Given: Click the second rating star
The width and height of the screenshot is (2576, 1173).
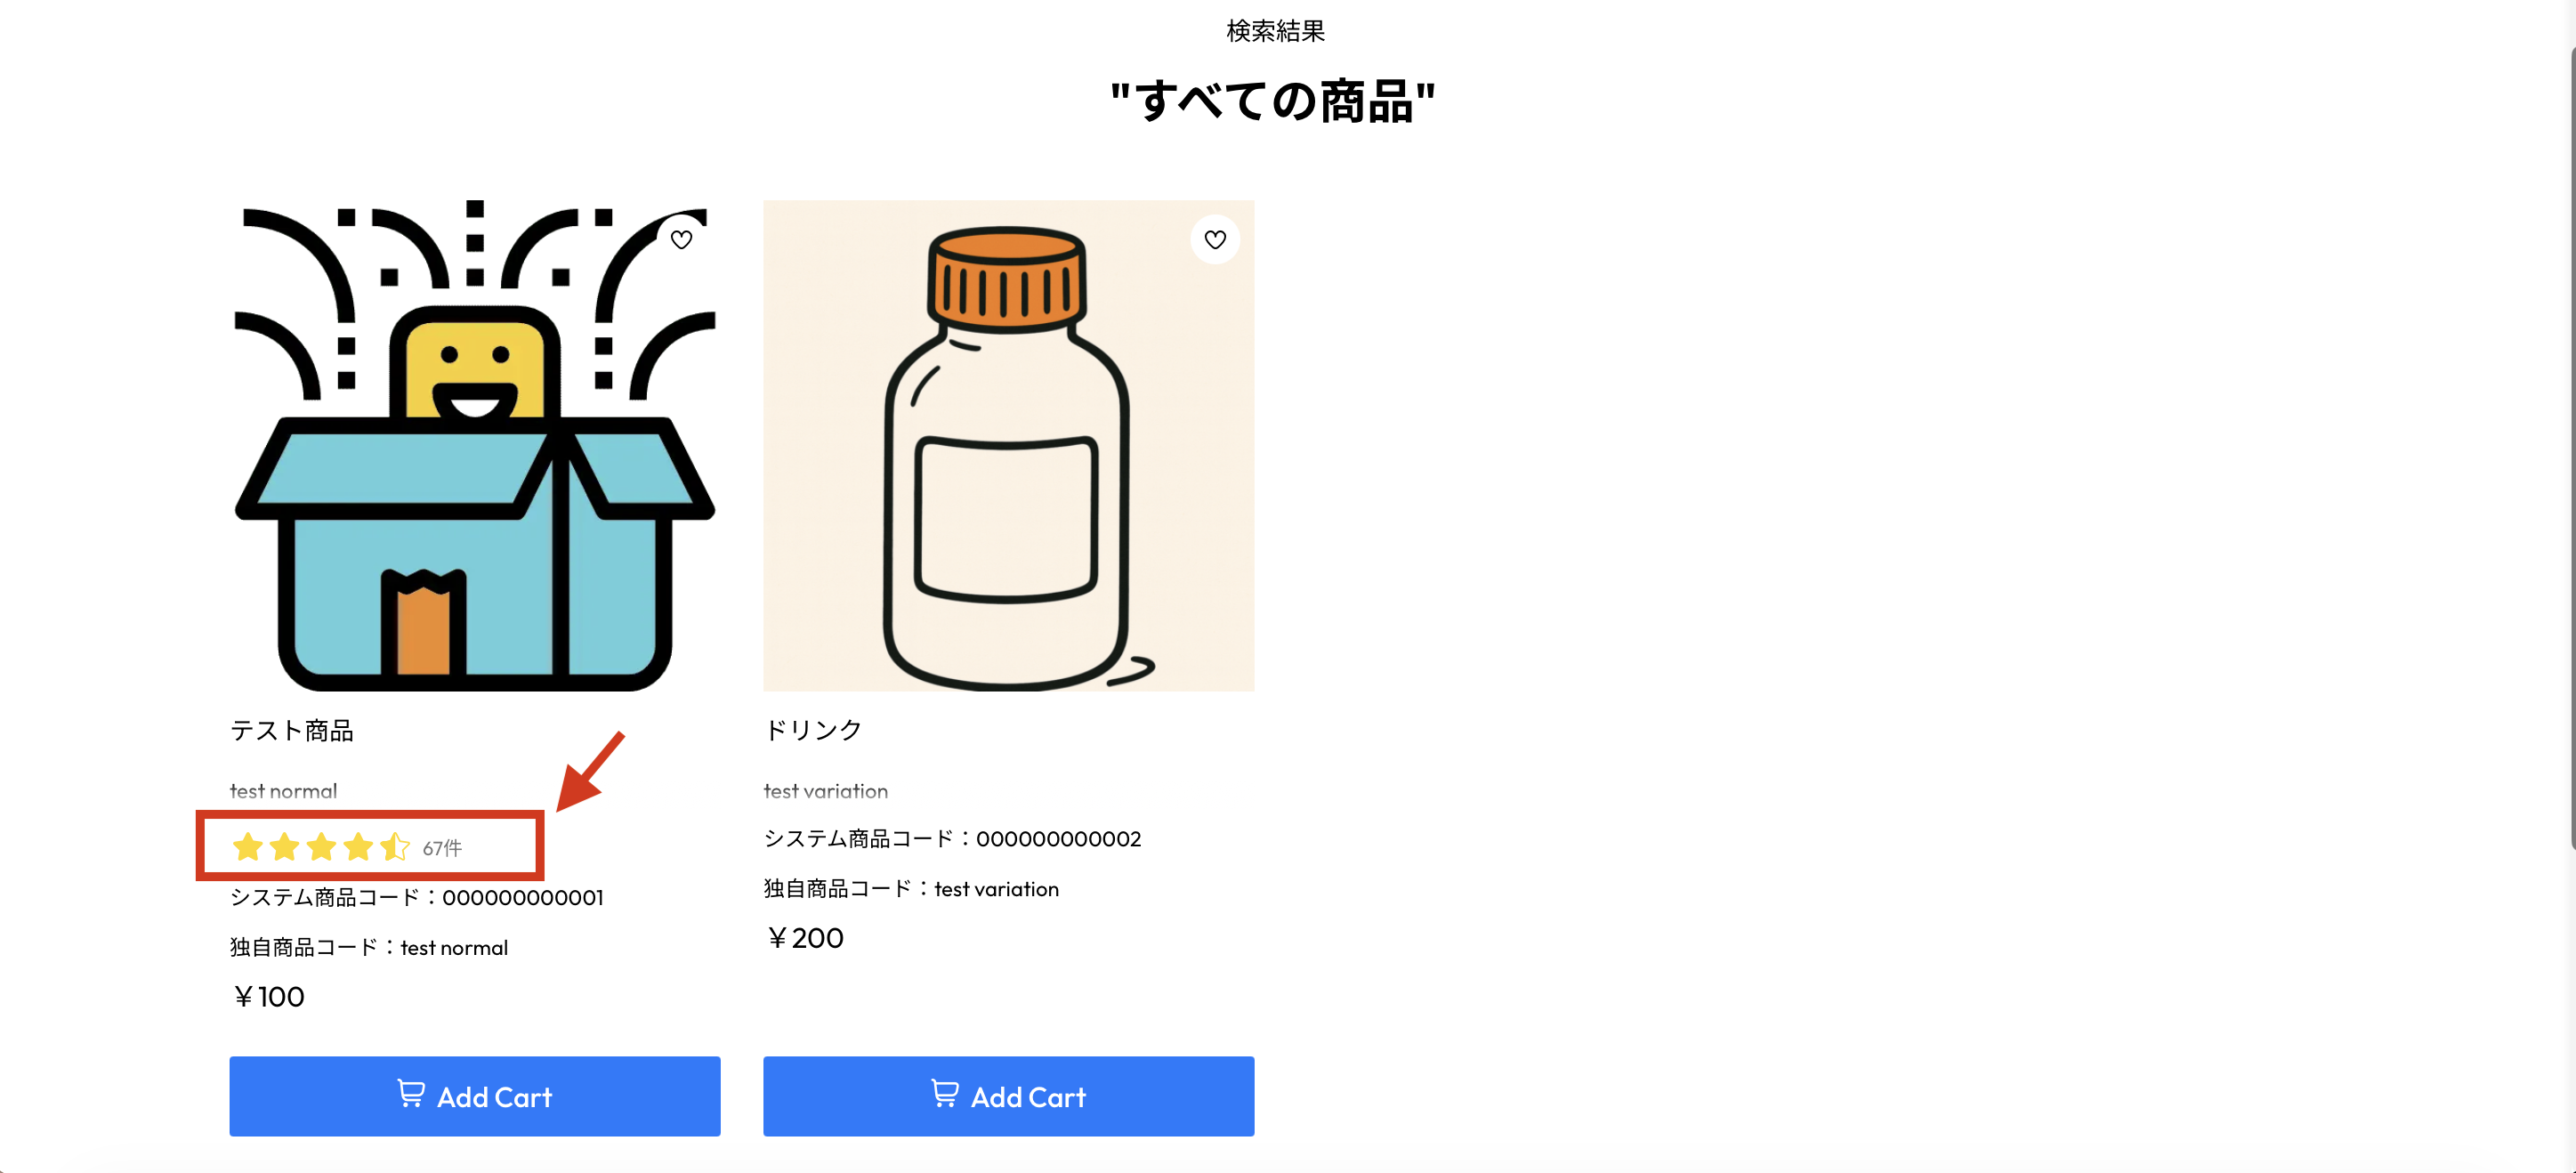Looking at the screenshot, I should pyautogui.click(x=284, y=848).
